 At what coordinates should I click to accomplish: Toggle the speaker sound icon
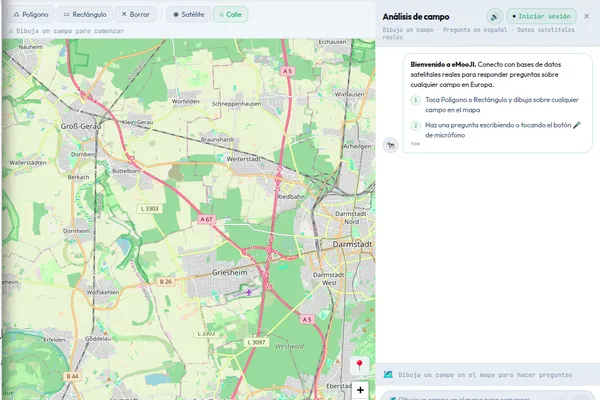click(494, 16)
